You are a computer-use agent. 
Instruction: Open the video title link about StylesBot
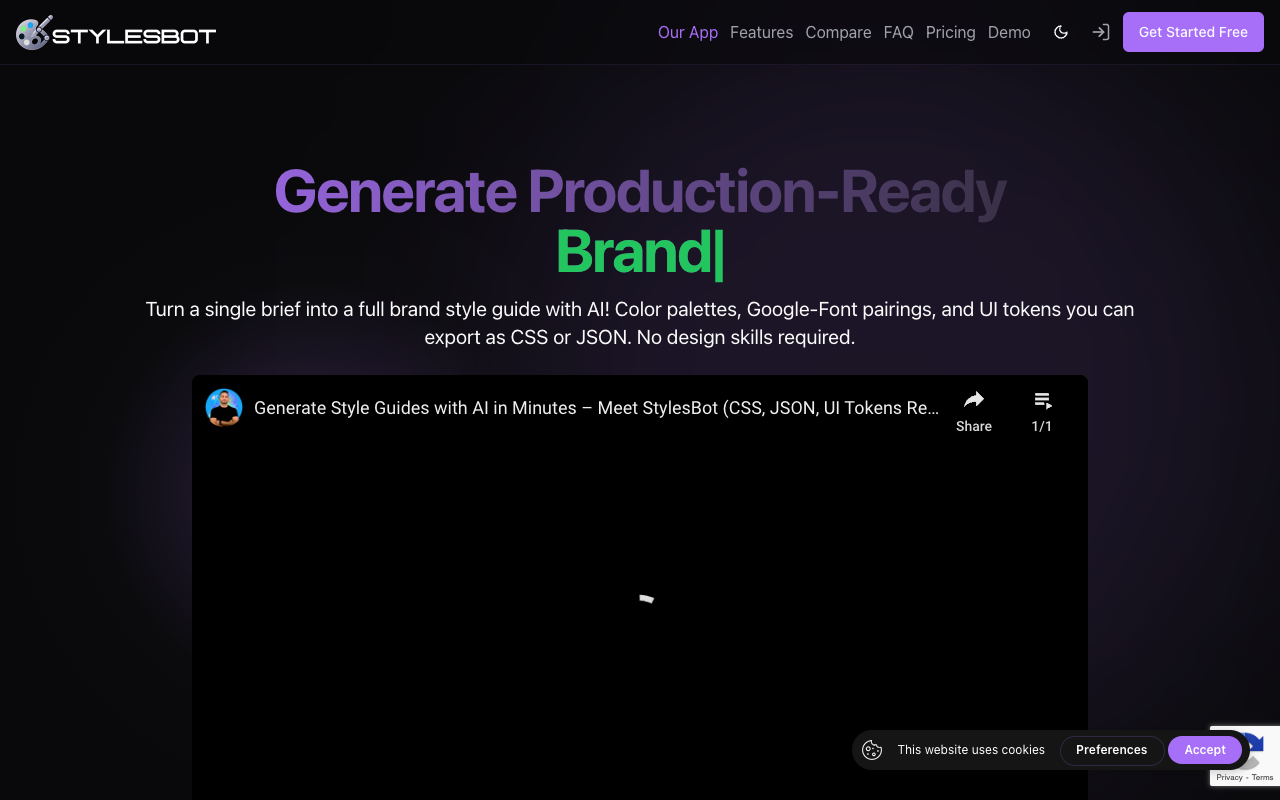597,408
